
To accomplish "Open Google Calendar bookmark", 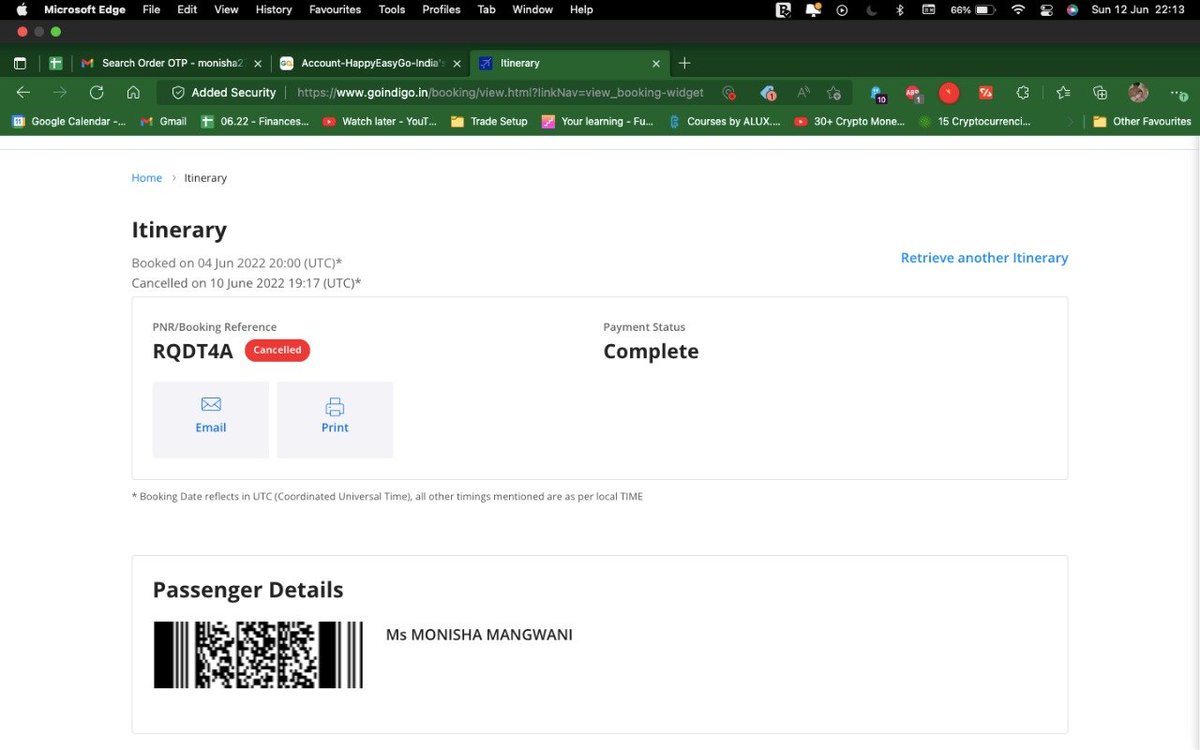I will pos(69,121).
